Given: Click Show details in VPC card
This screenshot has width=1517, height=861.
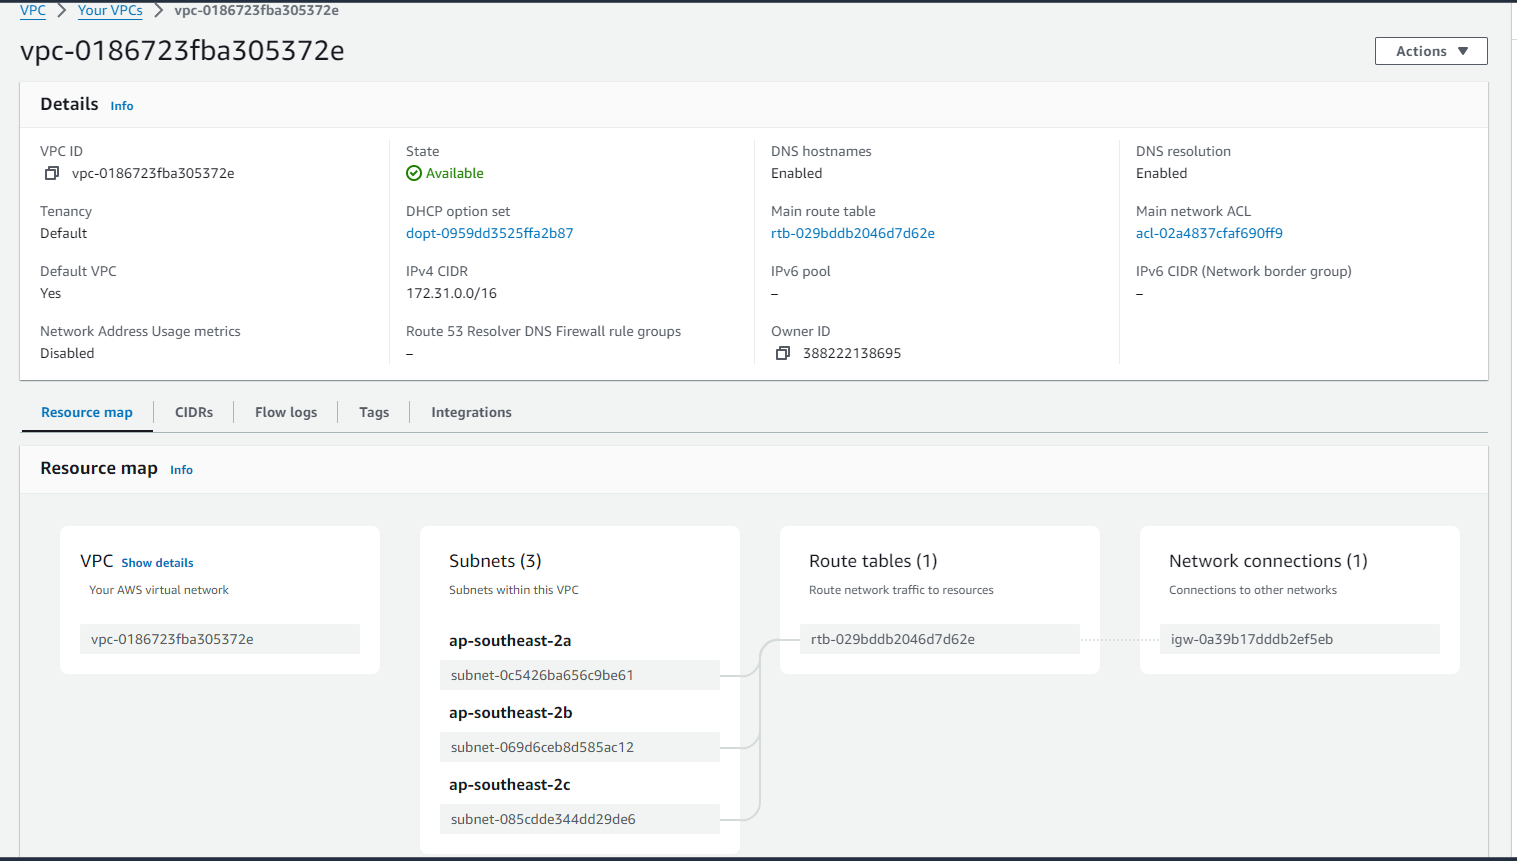Looking at the screenshot, I should point(157,563).
